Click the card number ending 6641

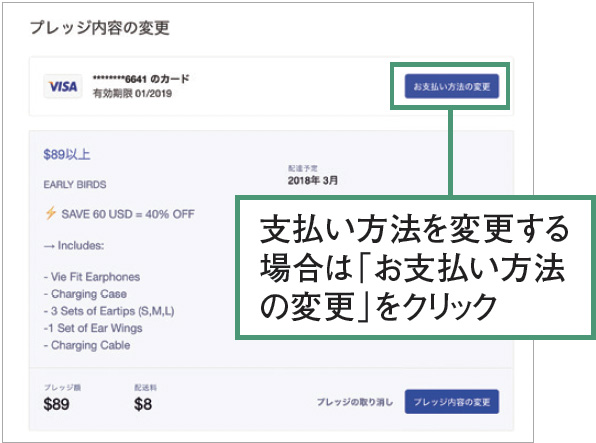141,79
